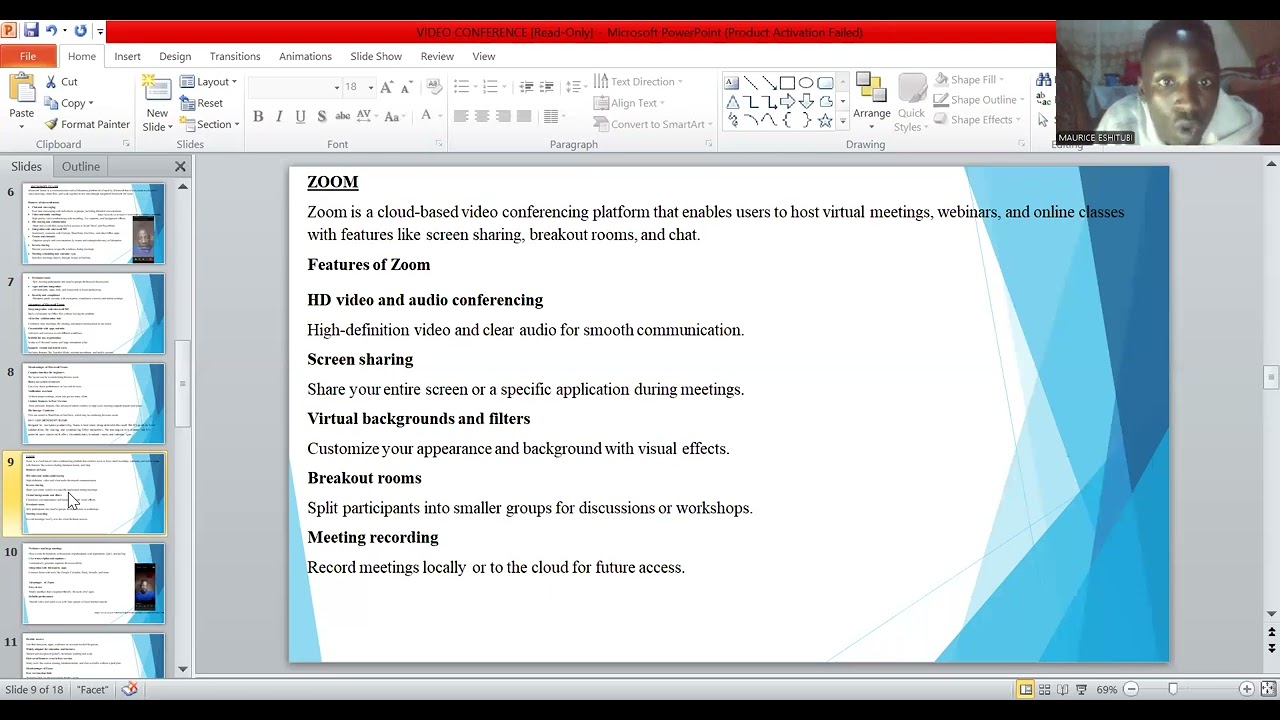
Task: Toggle Underline formatting
Action: point(300,116)
